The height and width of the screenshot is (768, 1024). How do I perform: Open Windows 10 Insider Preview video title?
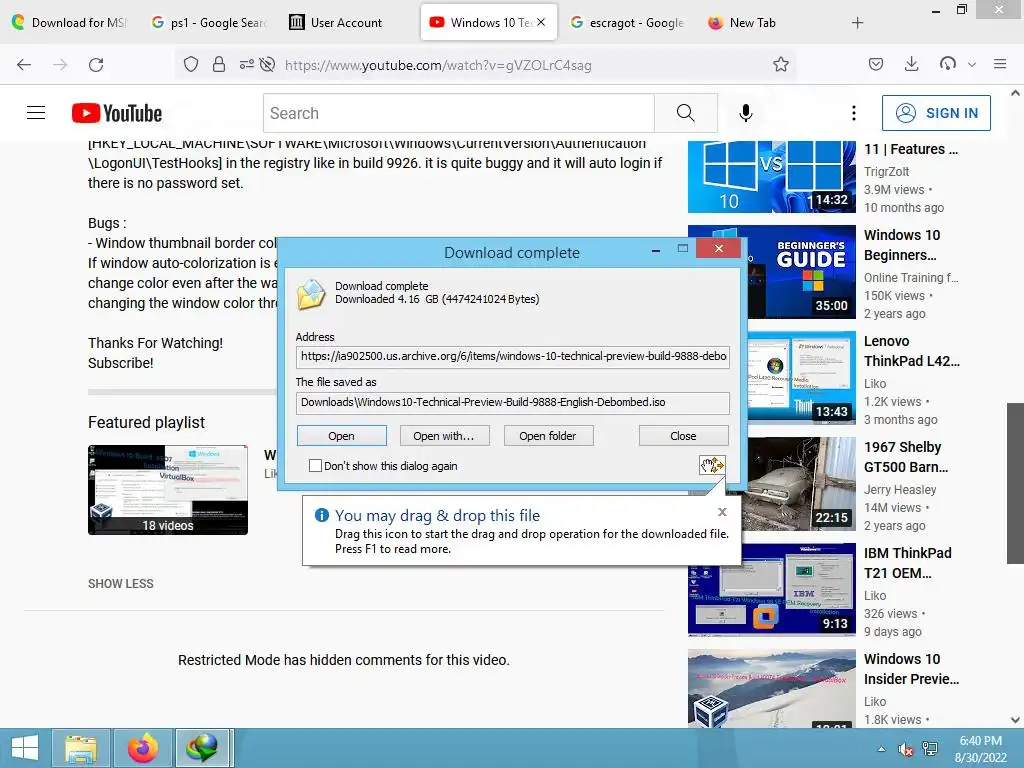(x=912, y=669)
